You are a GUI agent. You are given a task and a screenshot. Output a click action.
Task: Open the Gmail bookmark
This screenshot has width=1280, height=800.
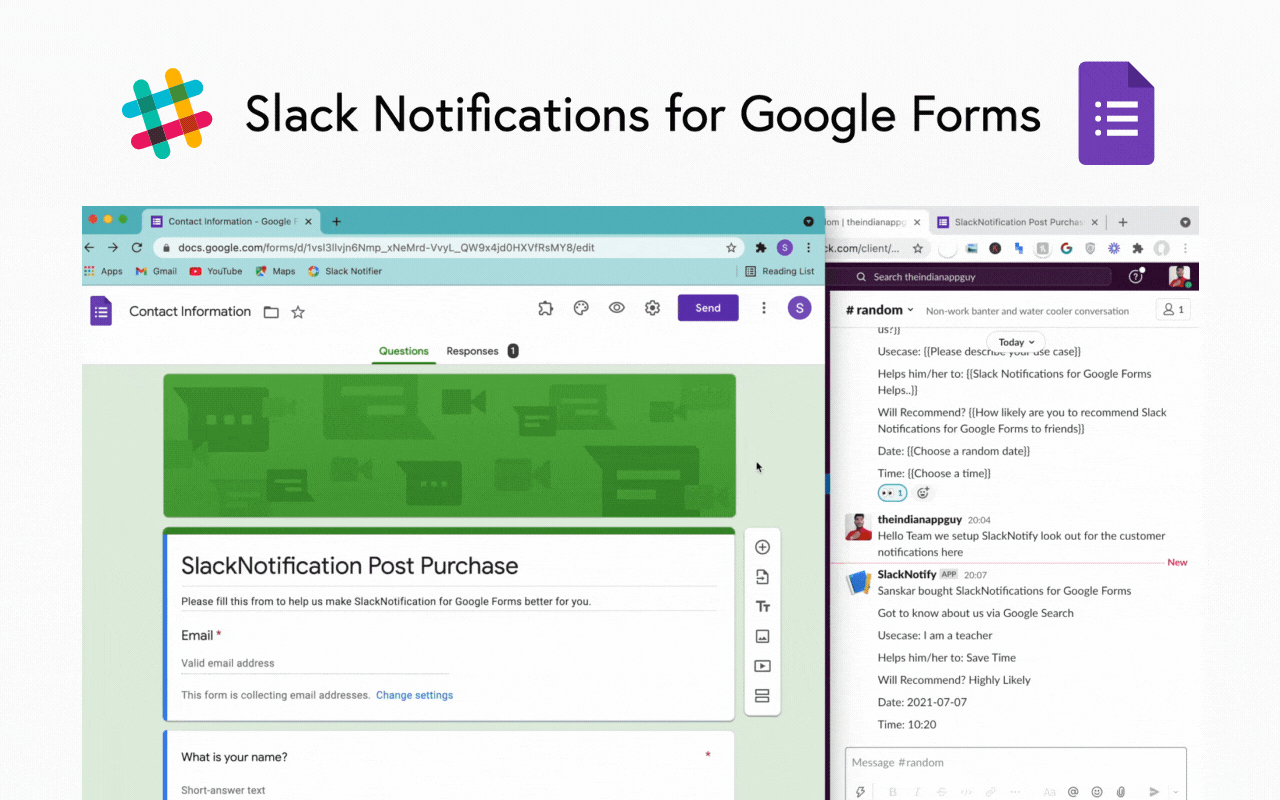[157, 271]
